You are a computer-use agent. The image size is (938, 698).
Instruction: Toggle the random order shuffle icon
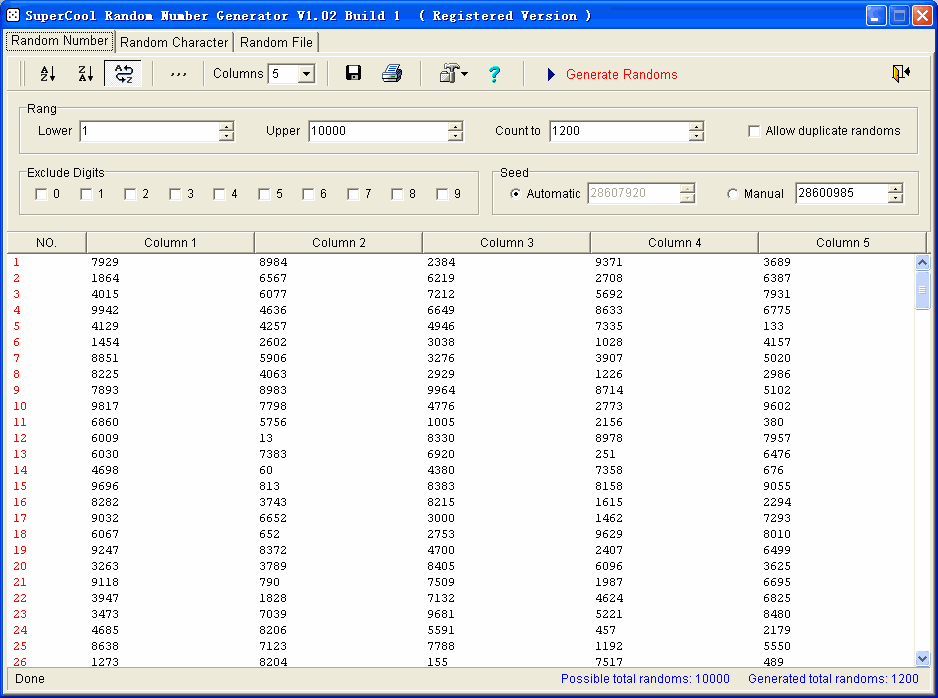coord(124,74)
